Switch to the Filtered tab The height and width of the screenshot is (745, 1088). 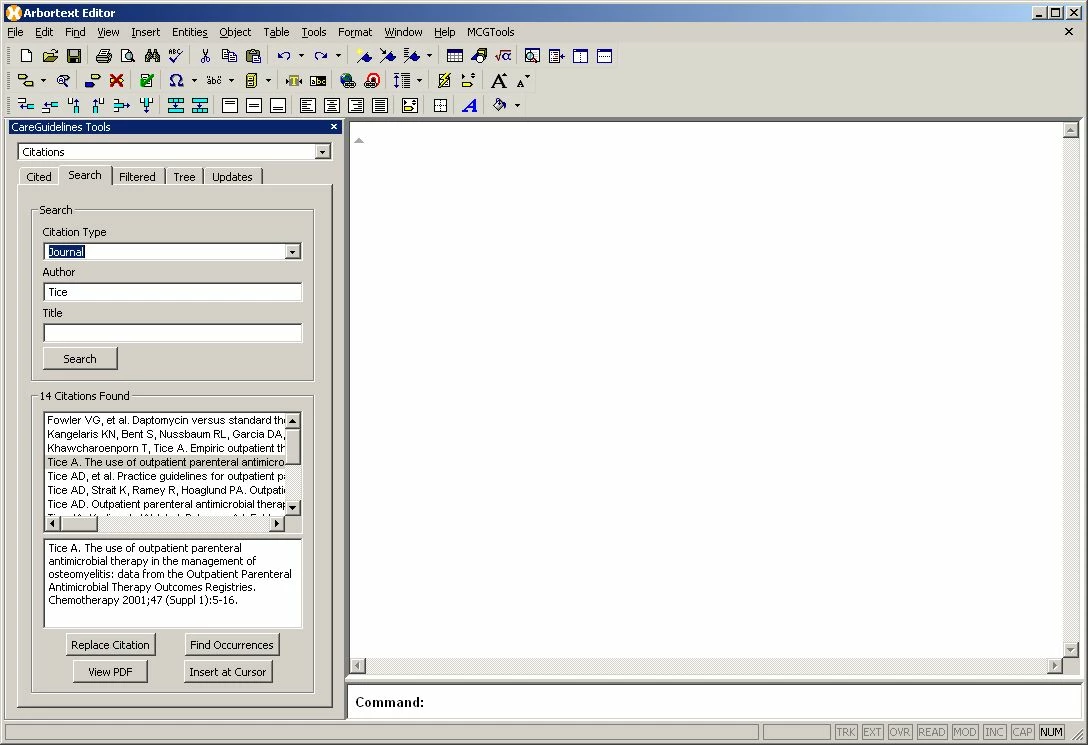point(137,177)
